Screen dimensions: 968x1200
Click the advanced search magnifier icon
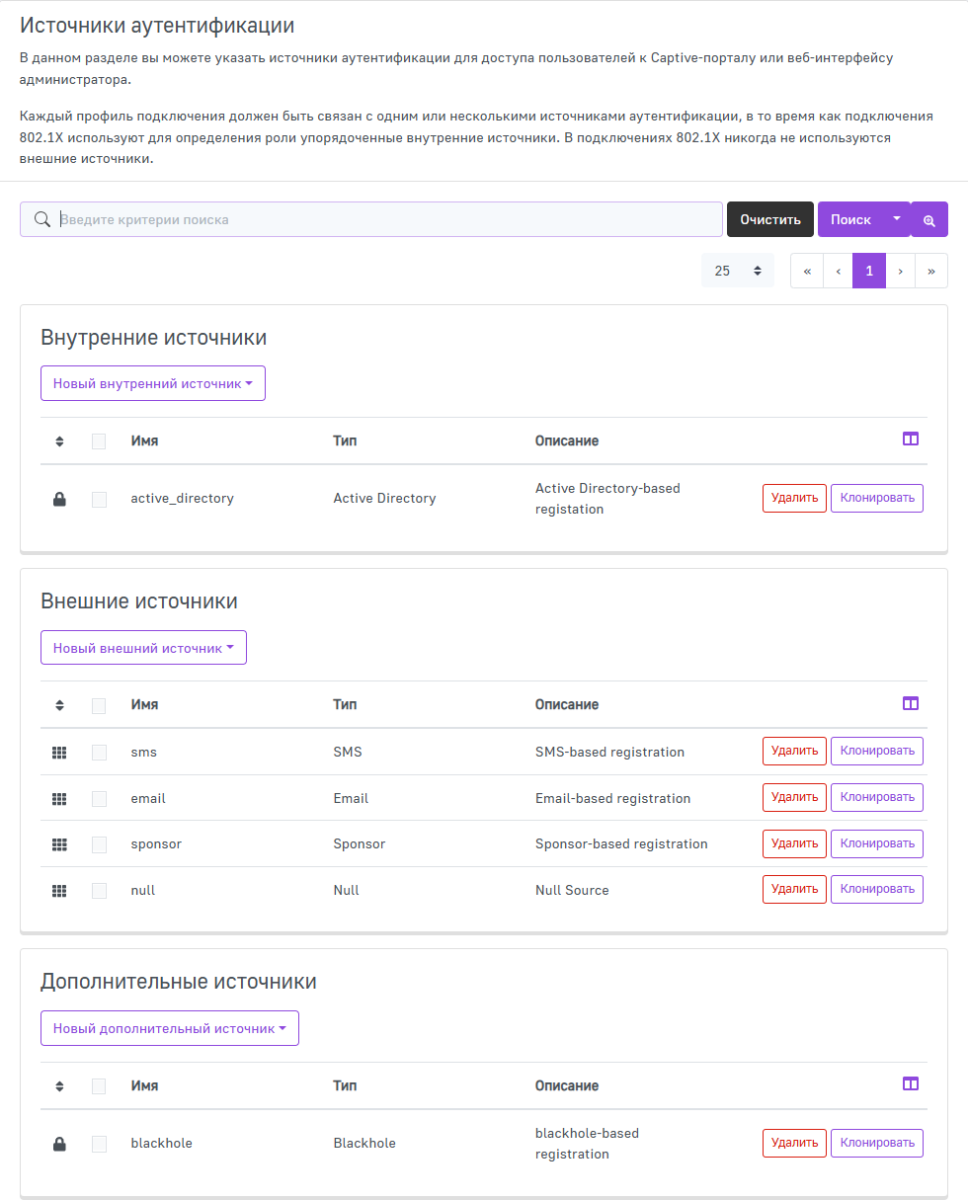(929, 220)
